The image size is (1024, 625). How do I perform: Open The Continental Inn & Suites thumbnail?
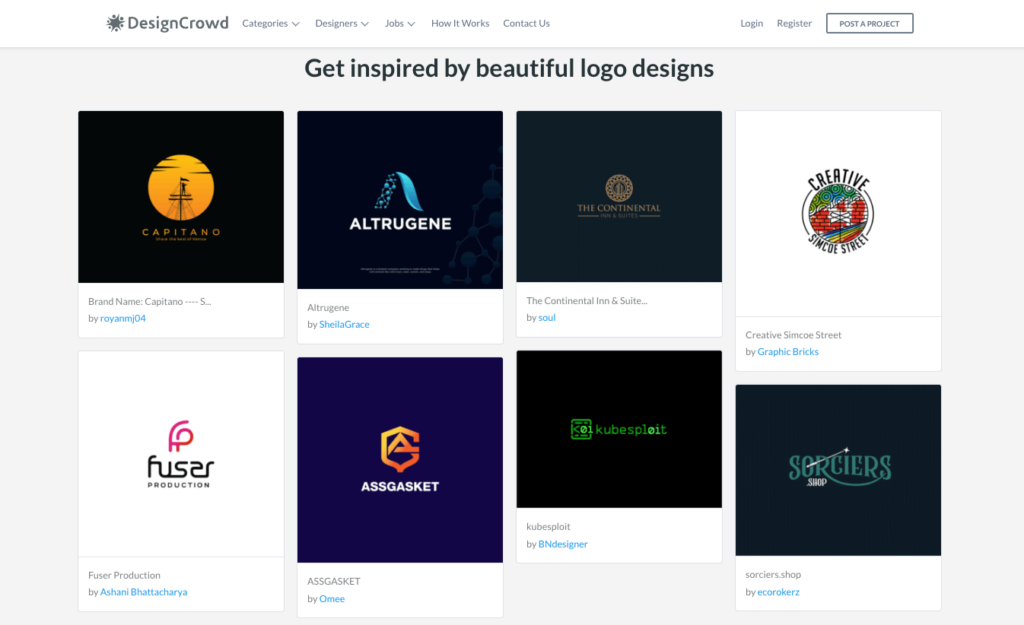[x=619, y=197]
